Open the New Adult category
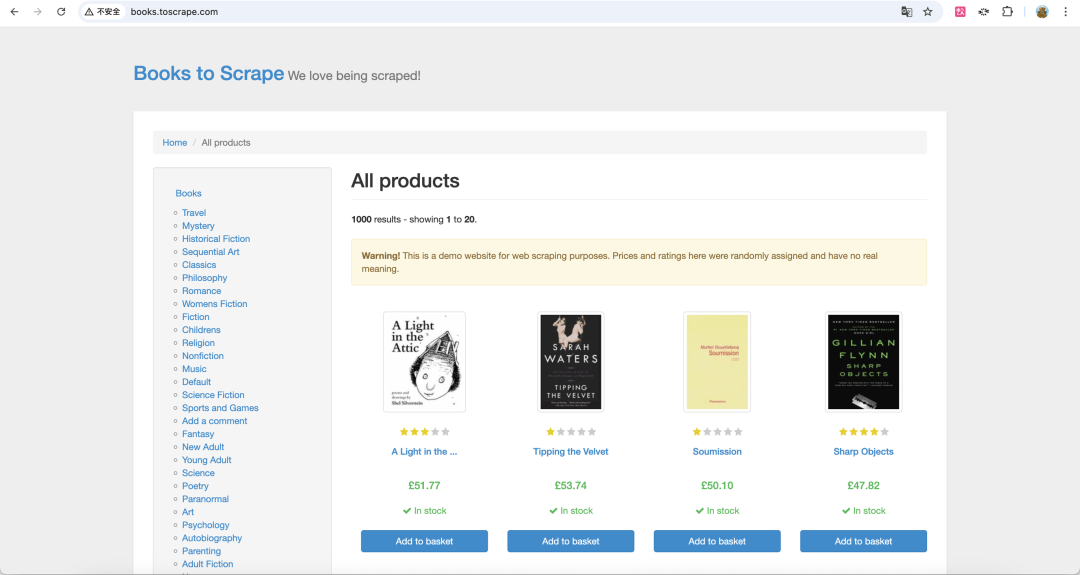The width and height of the screenshot is (1080, 575). [203, 447]
